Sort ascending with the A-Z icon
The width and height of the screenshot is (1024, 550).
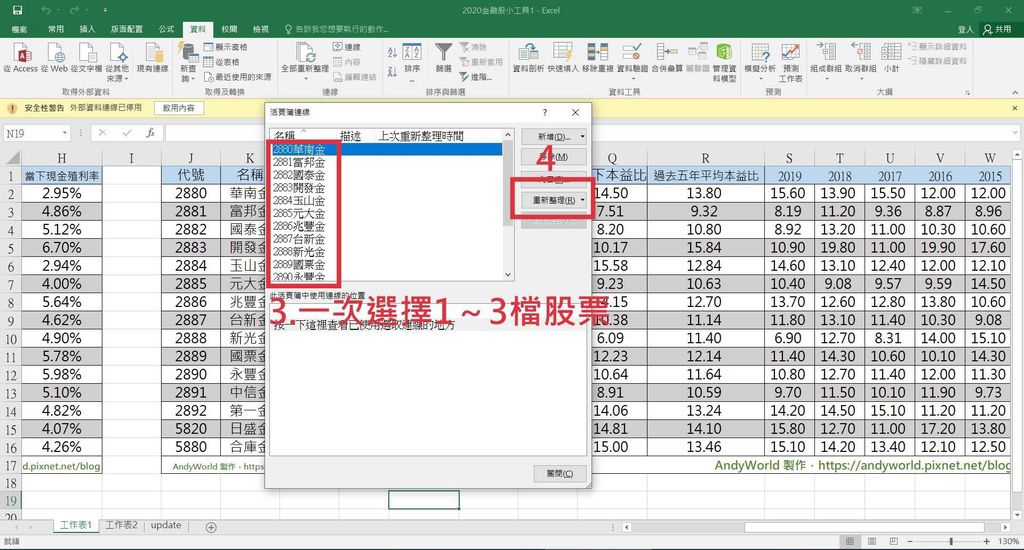point(392,52)
